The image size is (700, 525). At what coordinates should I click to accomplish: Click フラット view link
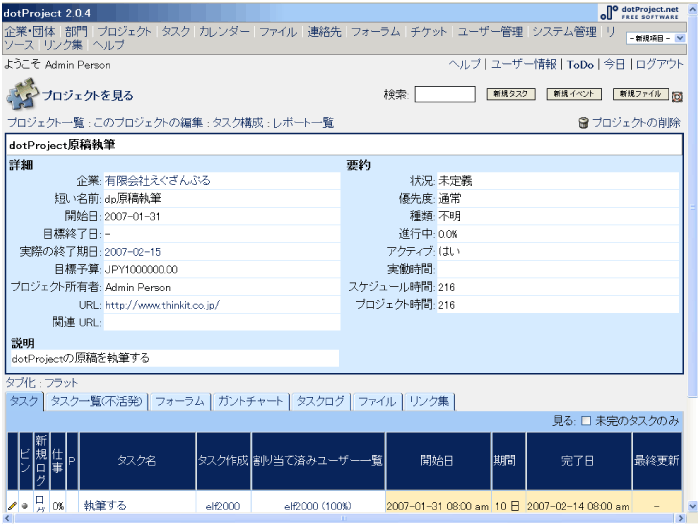coord(61,383)
